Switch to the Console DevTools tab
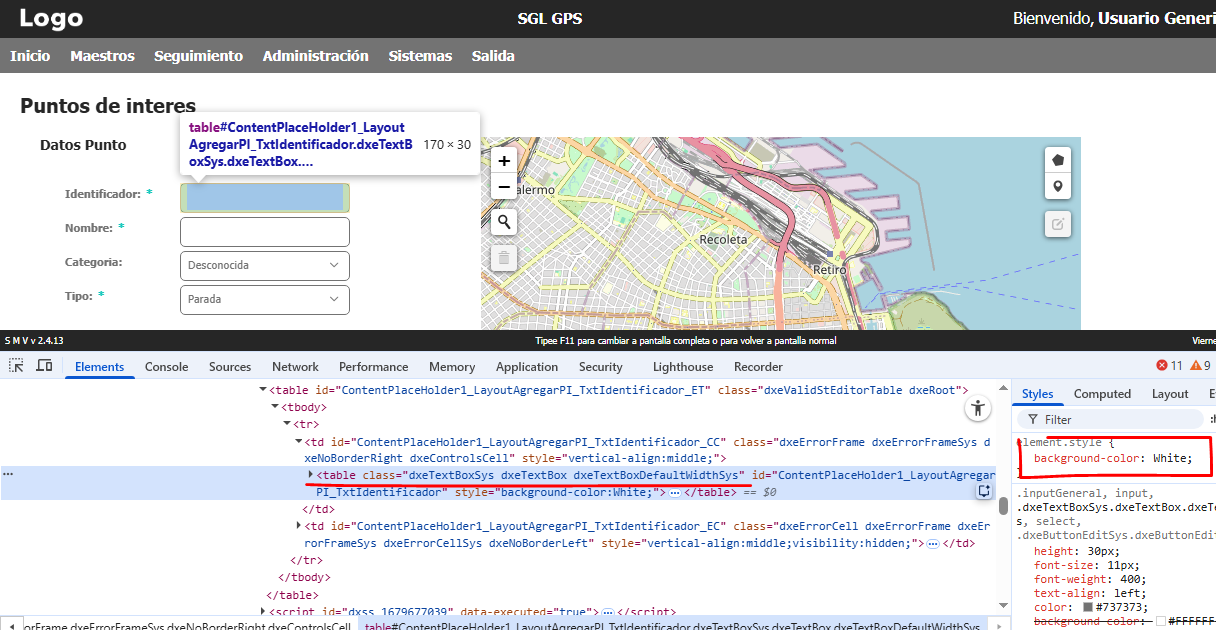1216x630 pixels. point(166,367)
